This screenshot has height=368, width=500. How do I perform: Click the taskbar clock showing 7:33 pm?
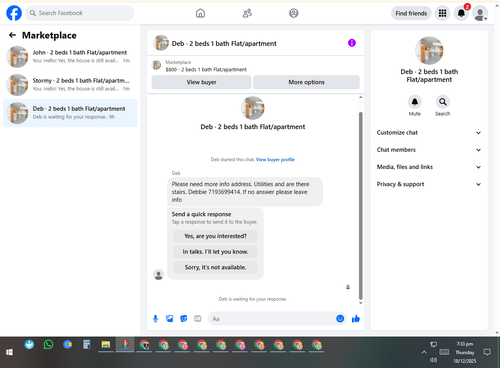465,344
